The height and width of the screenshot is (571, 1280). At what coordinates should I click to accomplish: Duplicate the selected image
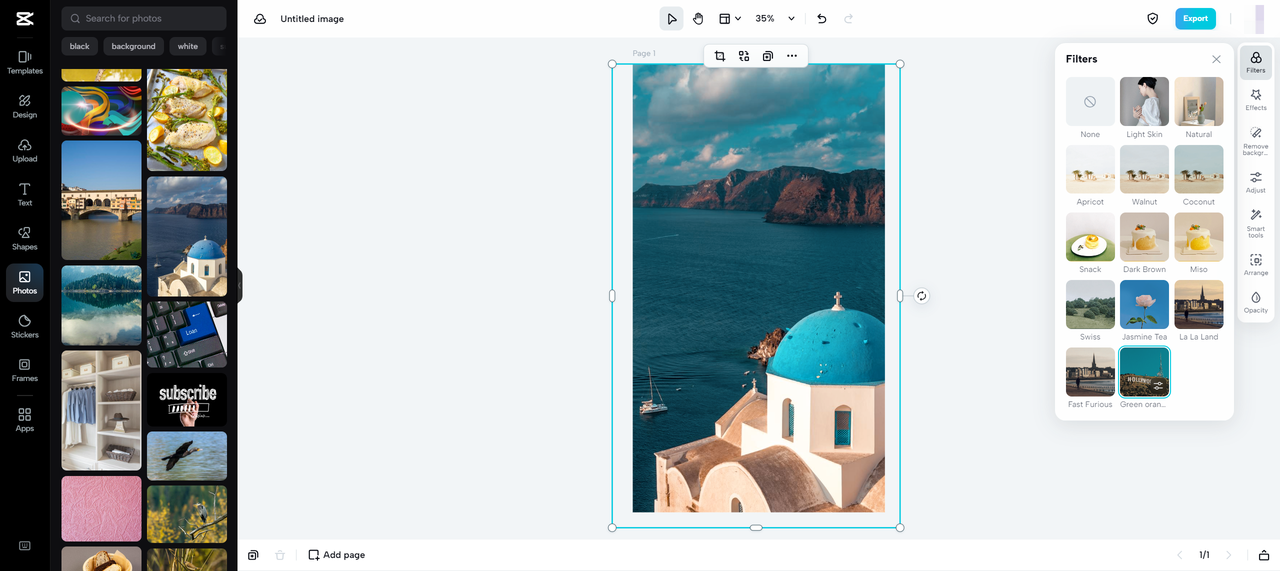coord(768,56)
